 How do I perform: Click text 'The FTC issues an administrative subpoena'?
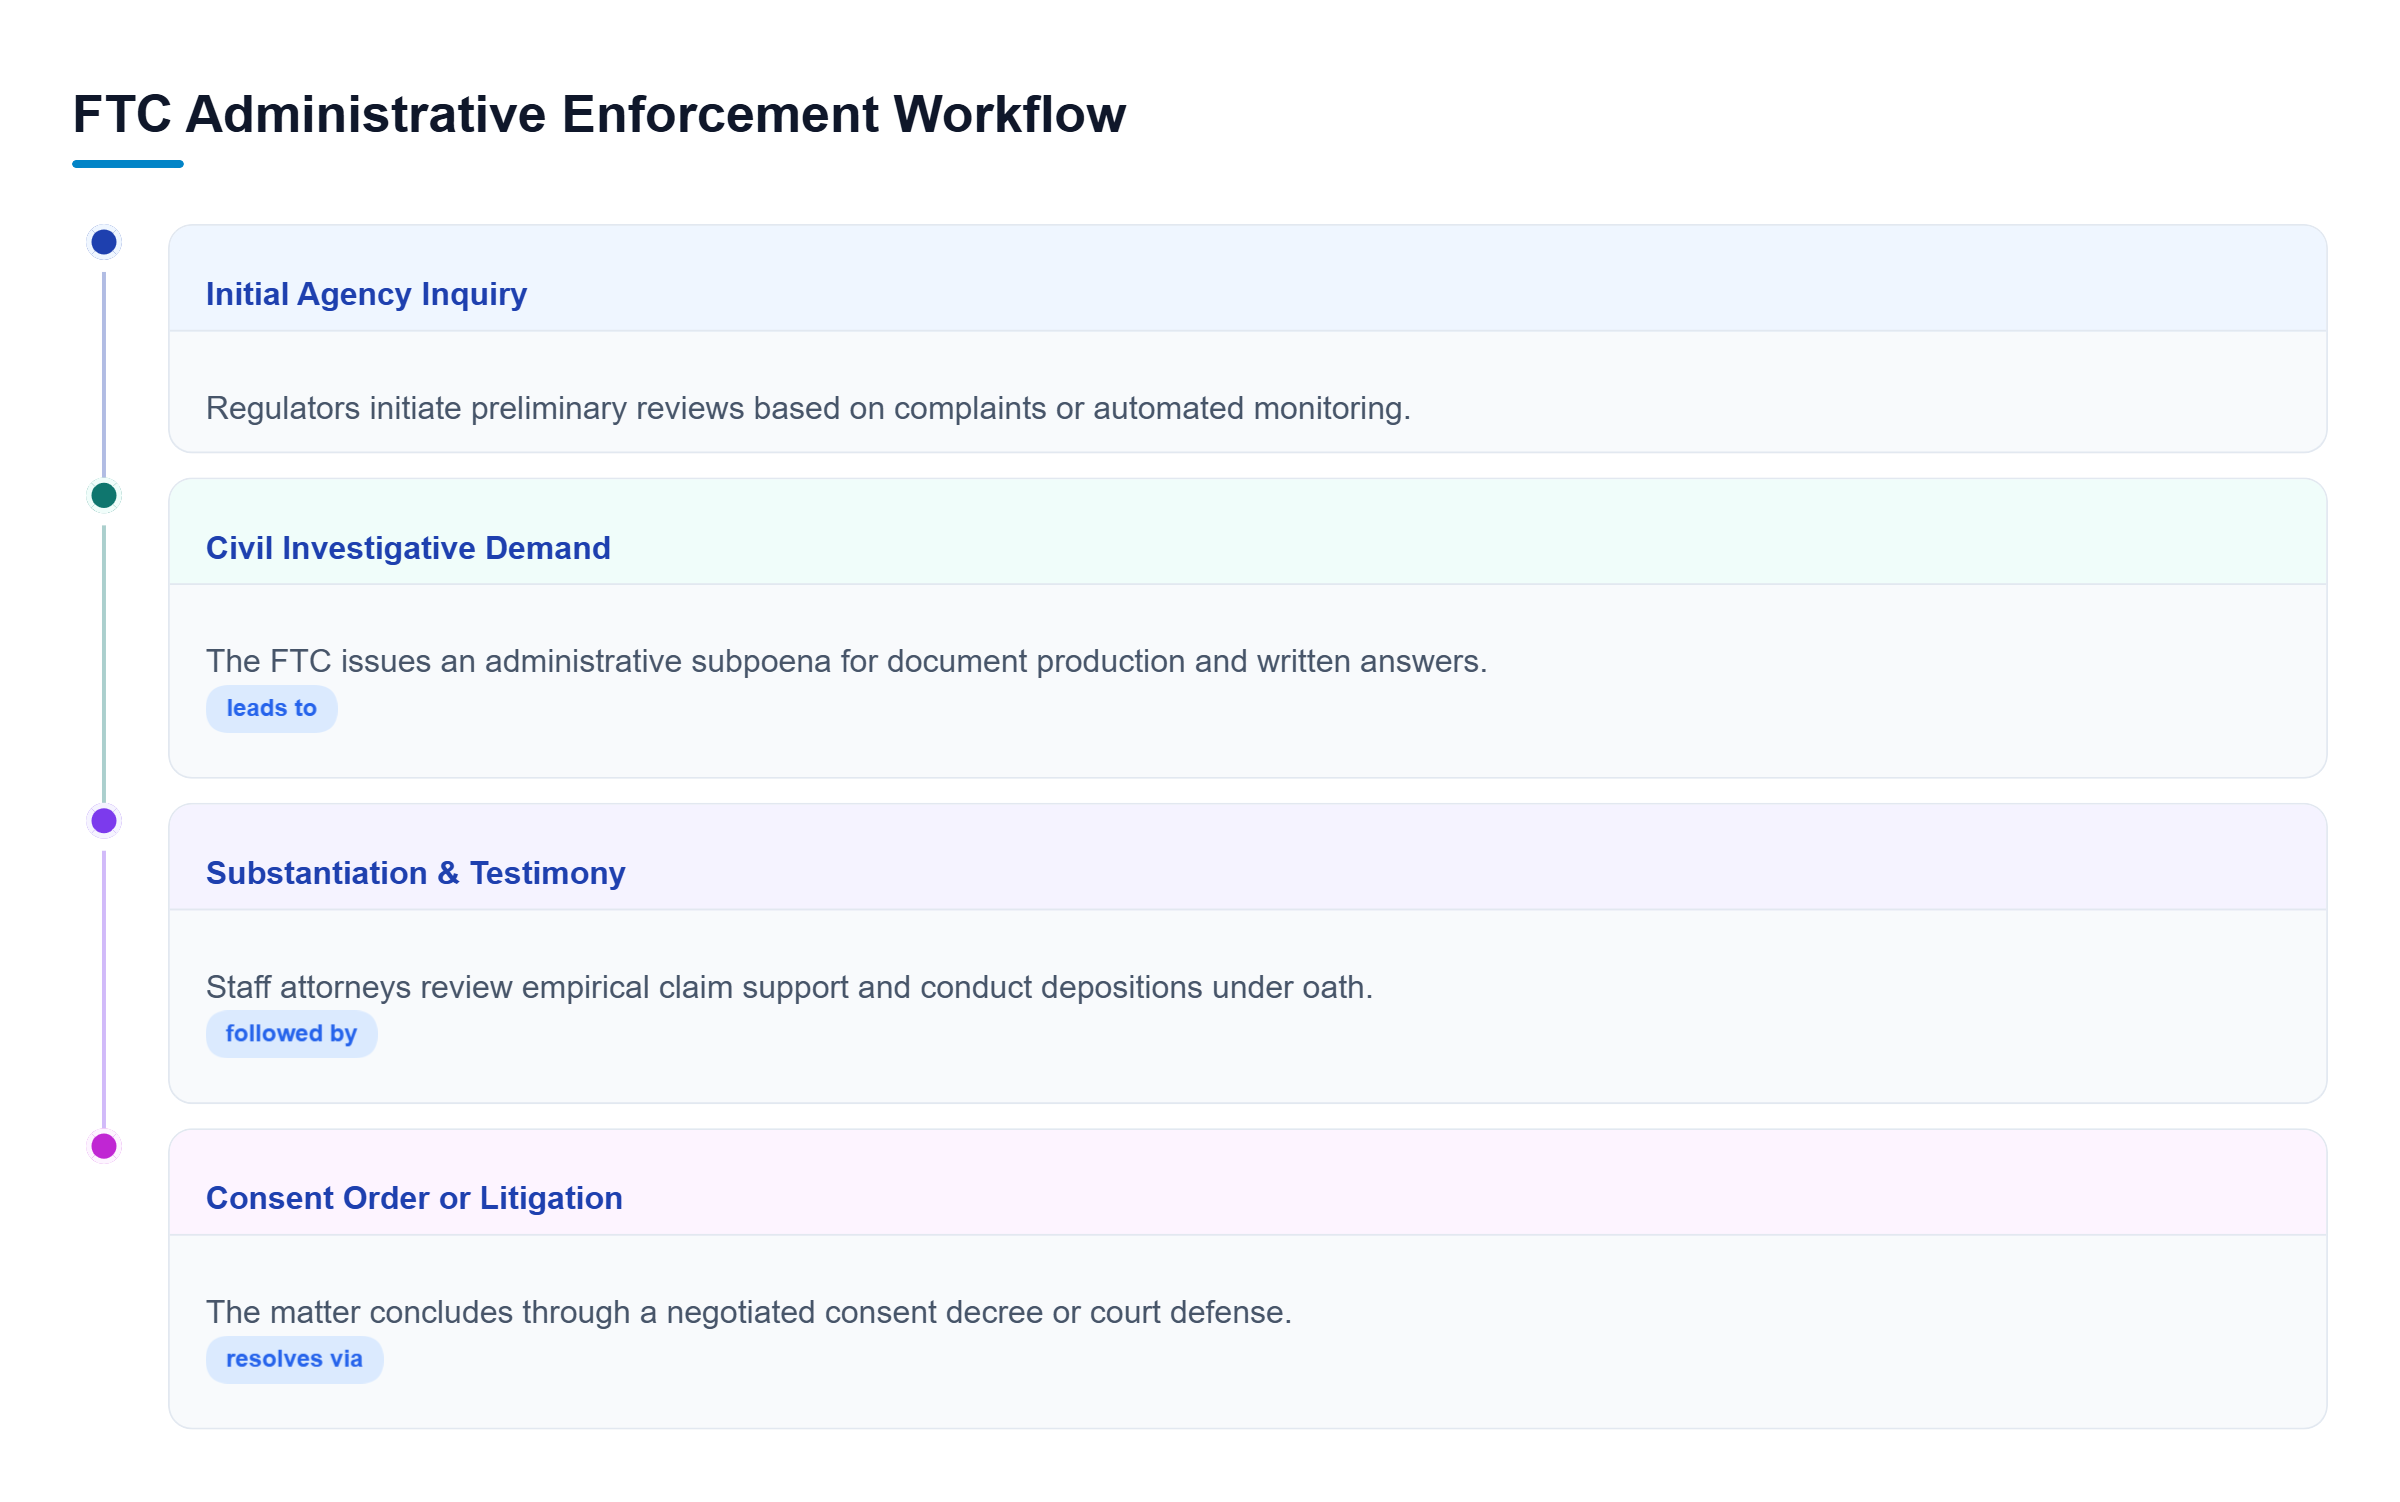[519, 661]
